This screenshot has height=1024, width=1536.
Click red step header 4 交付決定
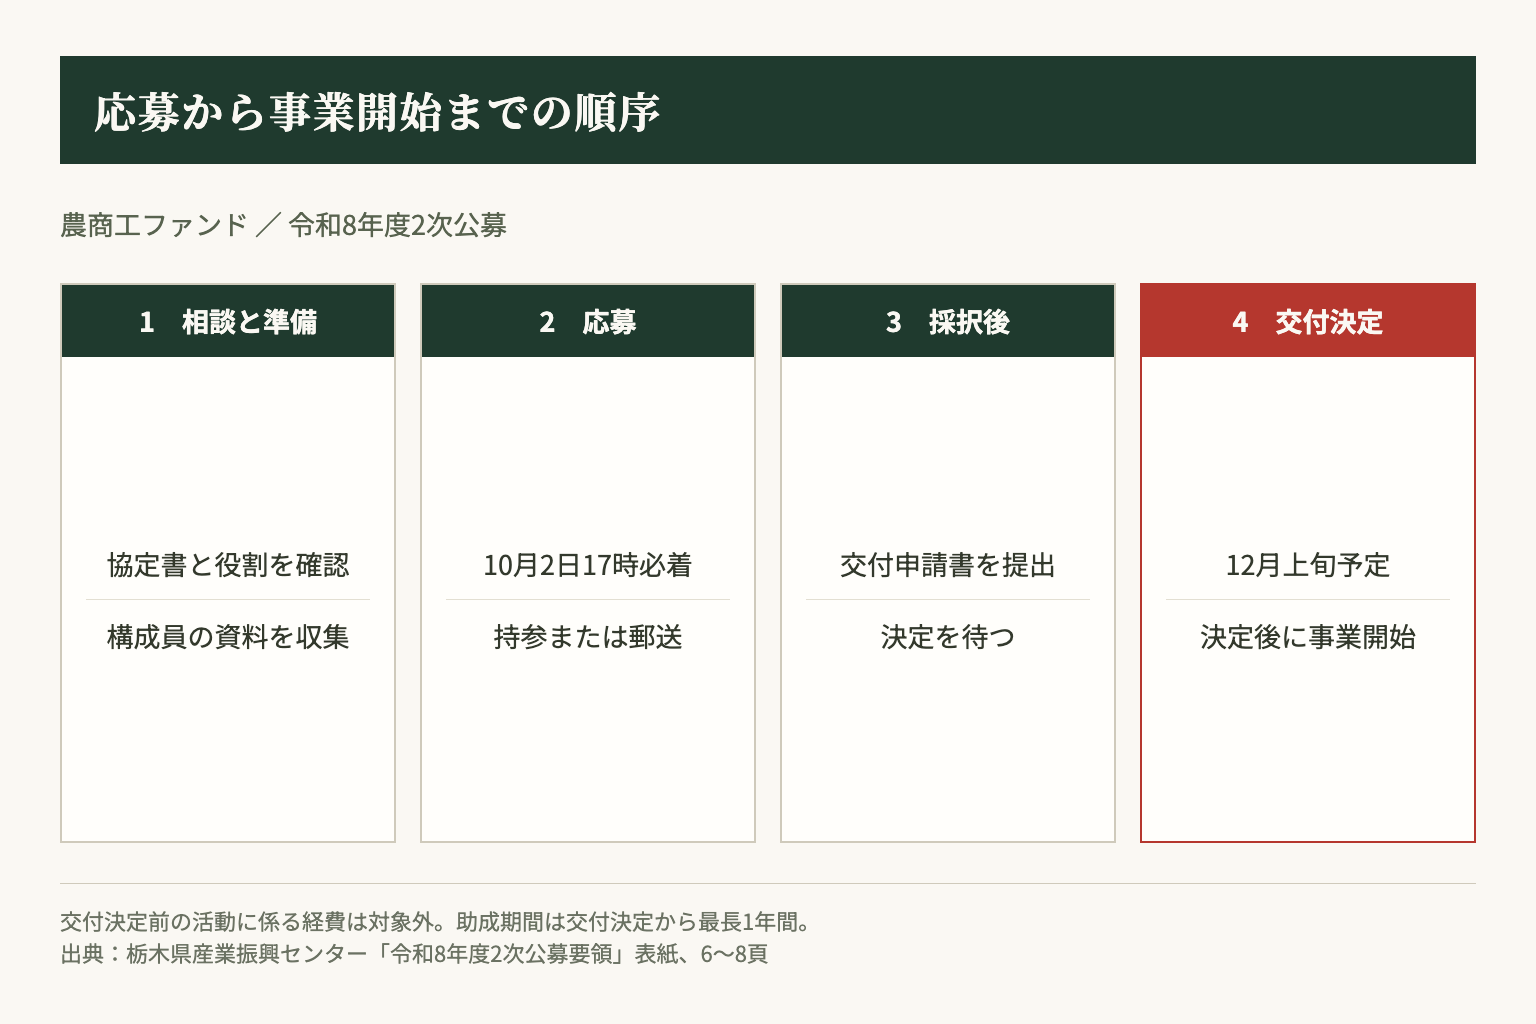1308,321
